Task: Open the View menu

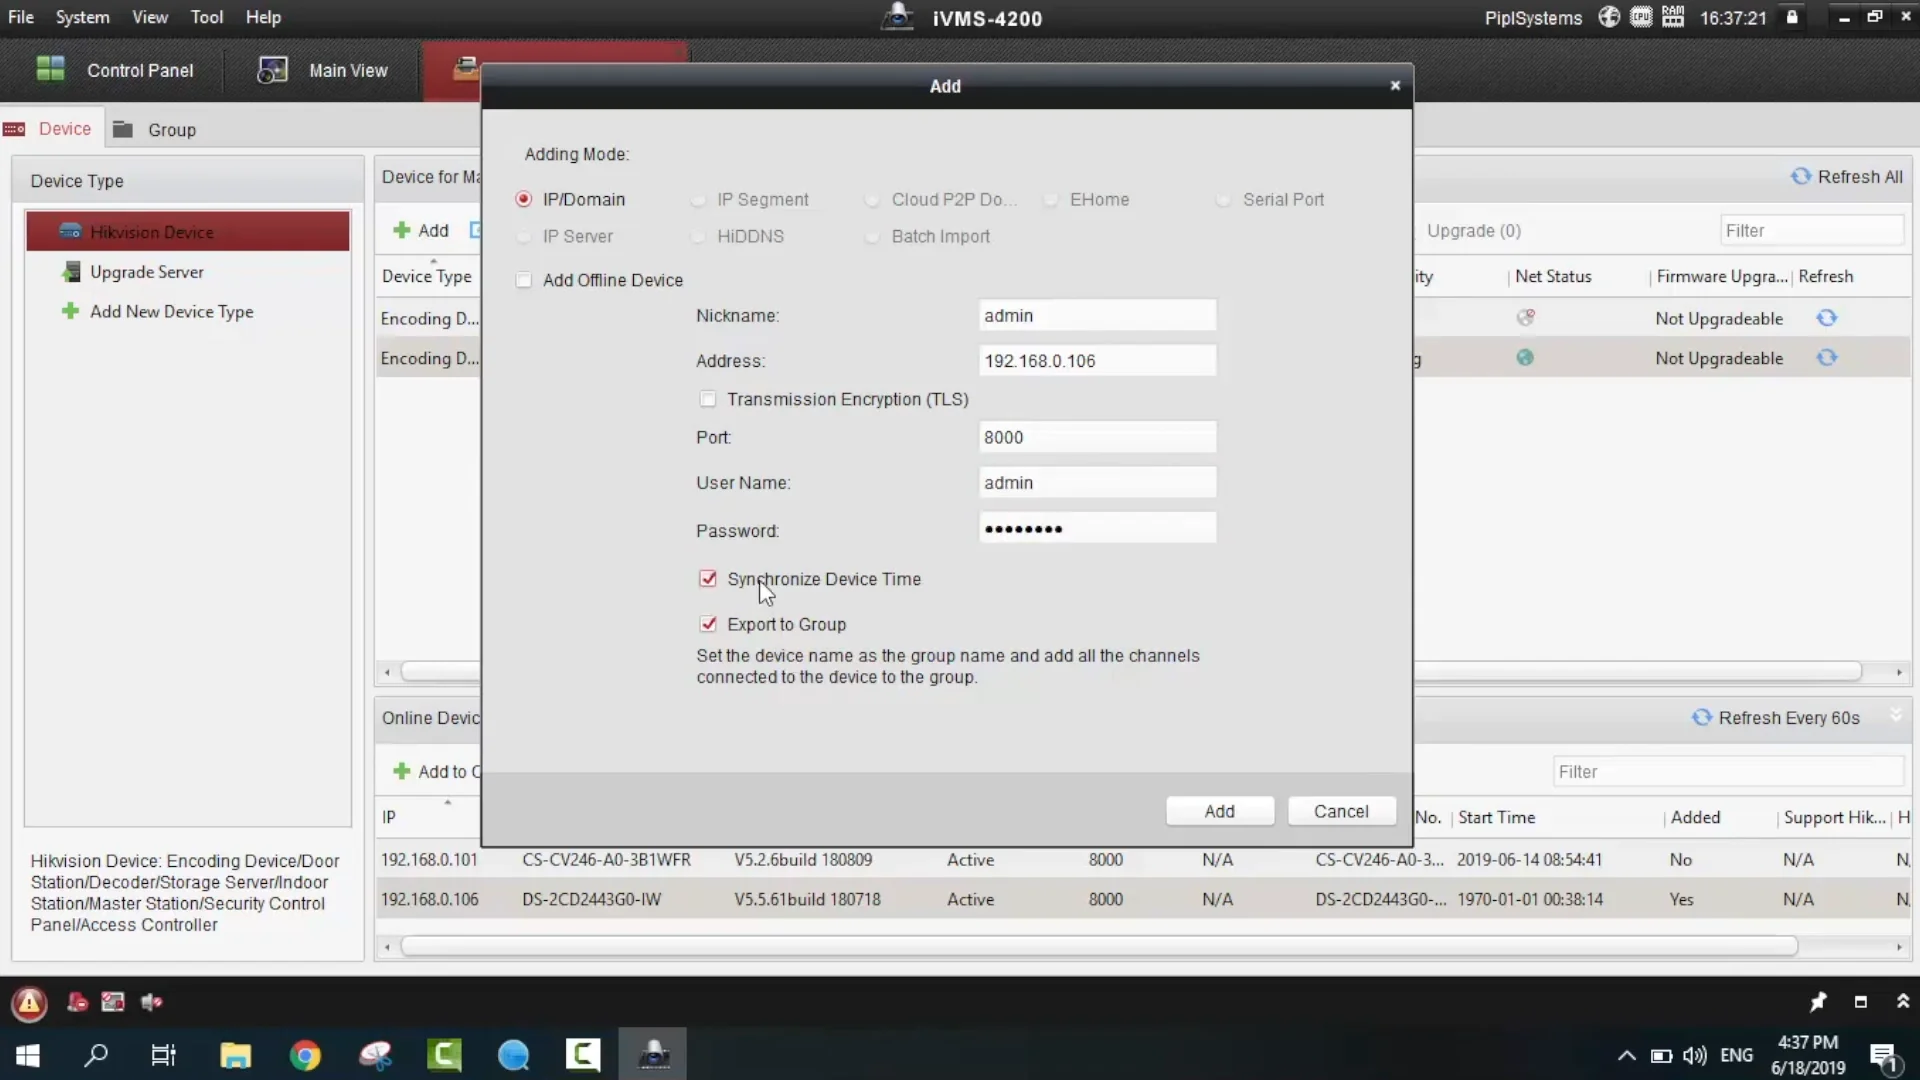Action: tap(150, 17)
